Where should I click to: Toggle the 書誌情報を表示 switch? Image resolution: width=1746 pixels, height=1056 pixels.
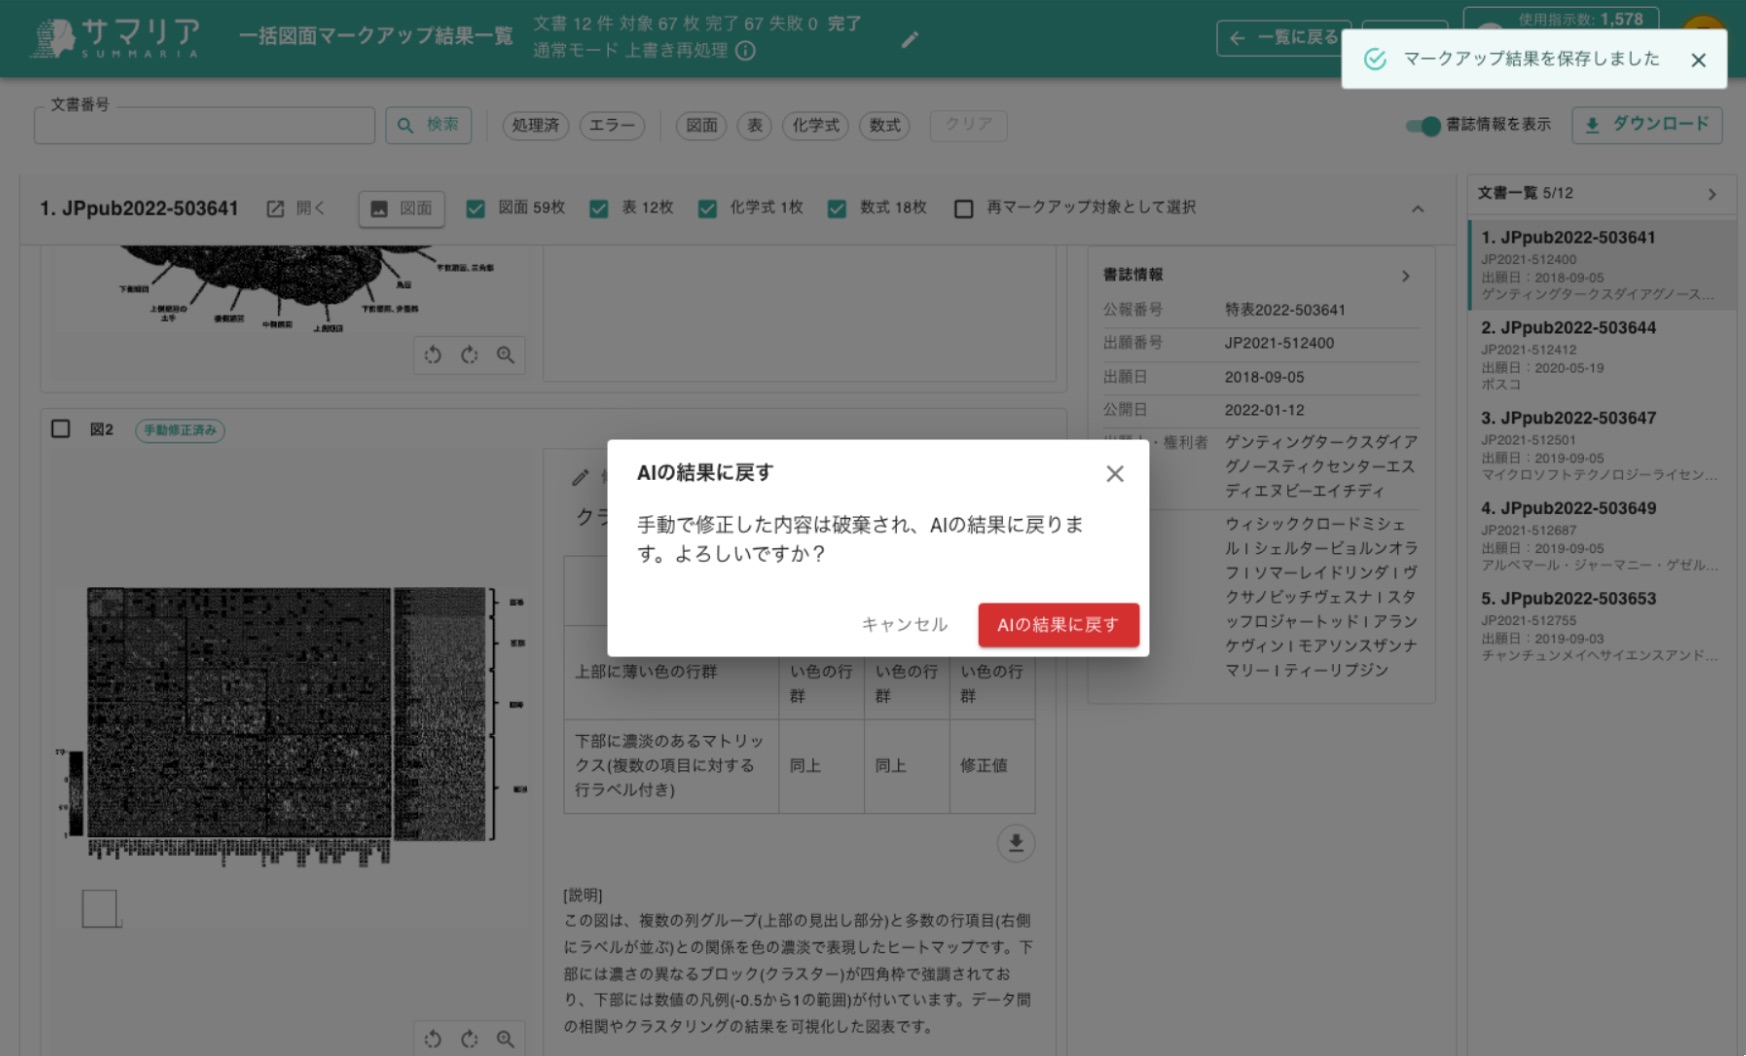pos(1423,125)
